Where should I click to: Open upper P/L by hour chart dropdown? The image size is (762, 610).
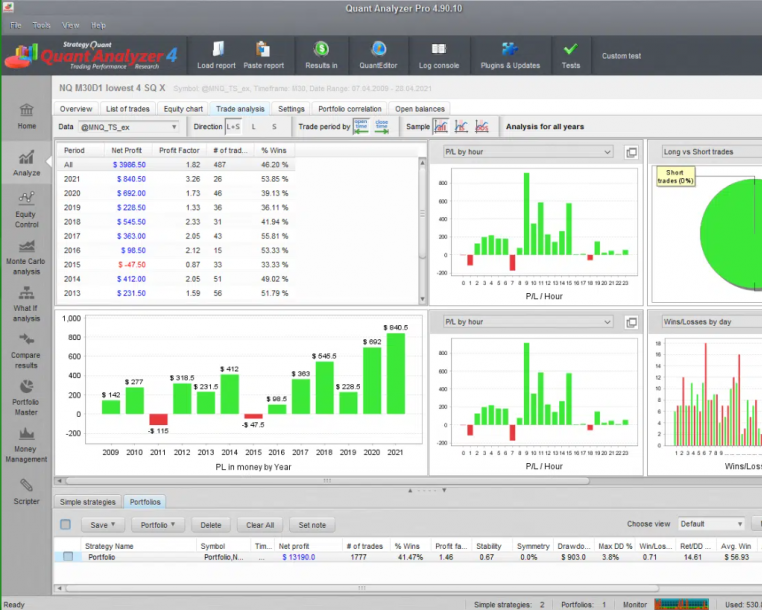(528, 152)
